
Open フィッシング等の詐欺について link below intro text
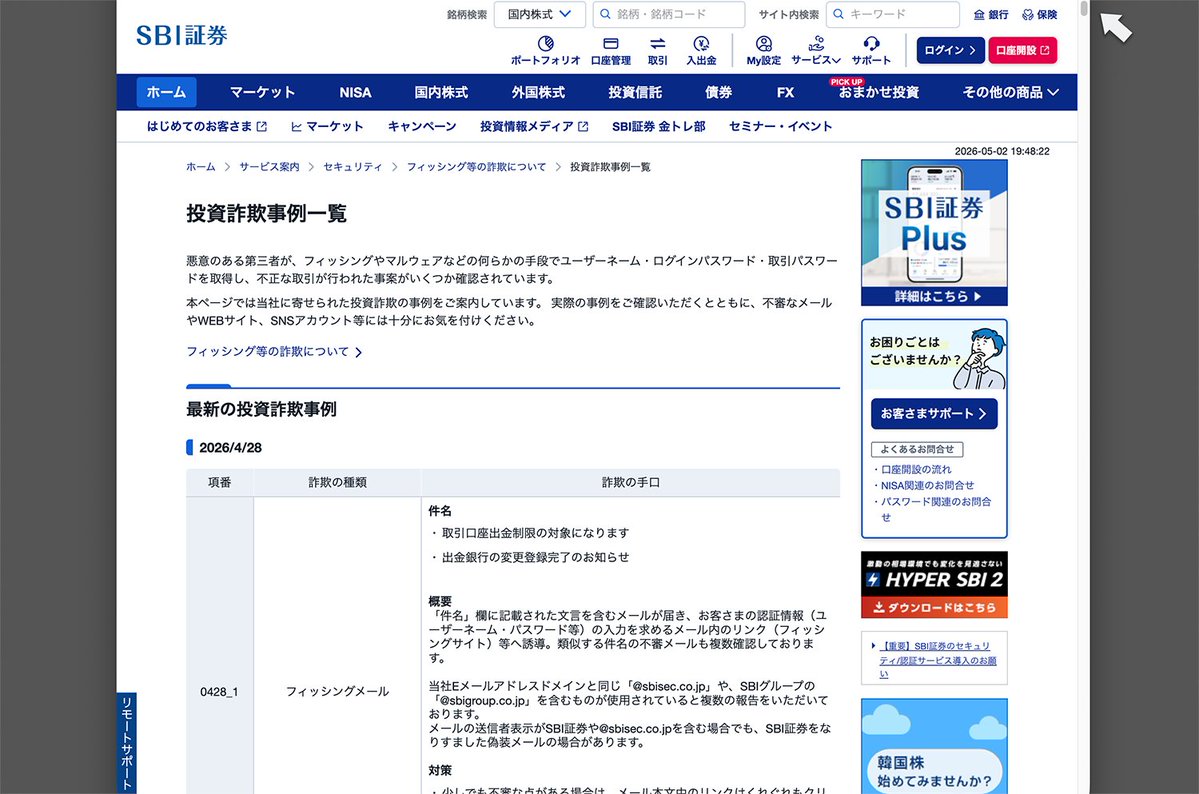pos(274,352)
